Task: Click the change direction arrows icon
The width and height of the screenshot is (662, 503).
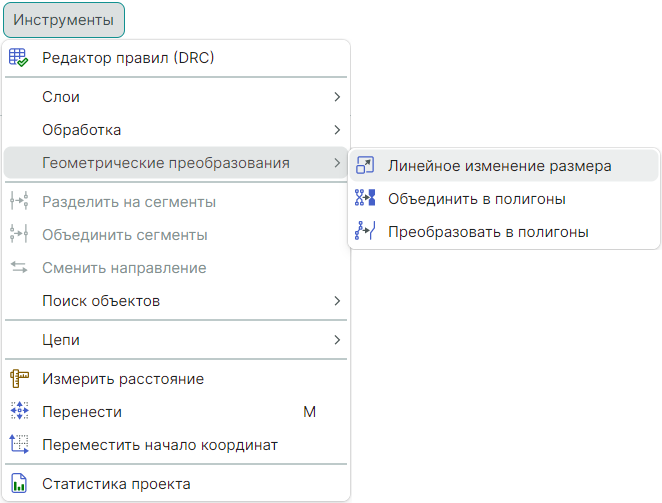Action: click(19, 268)
